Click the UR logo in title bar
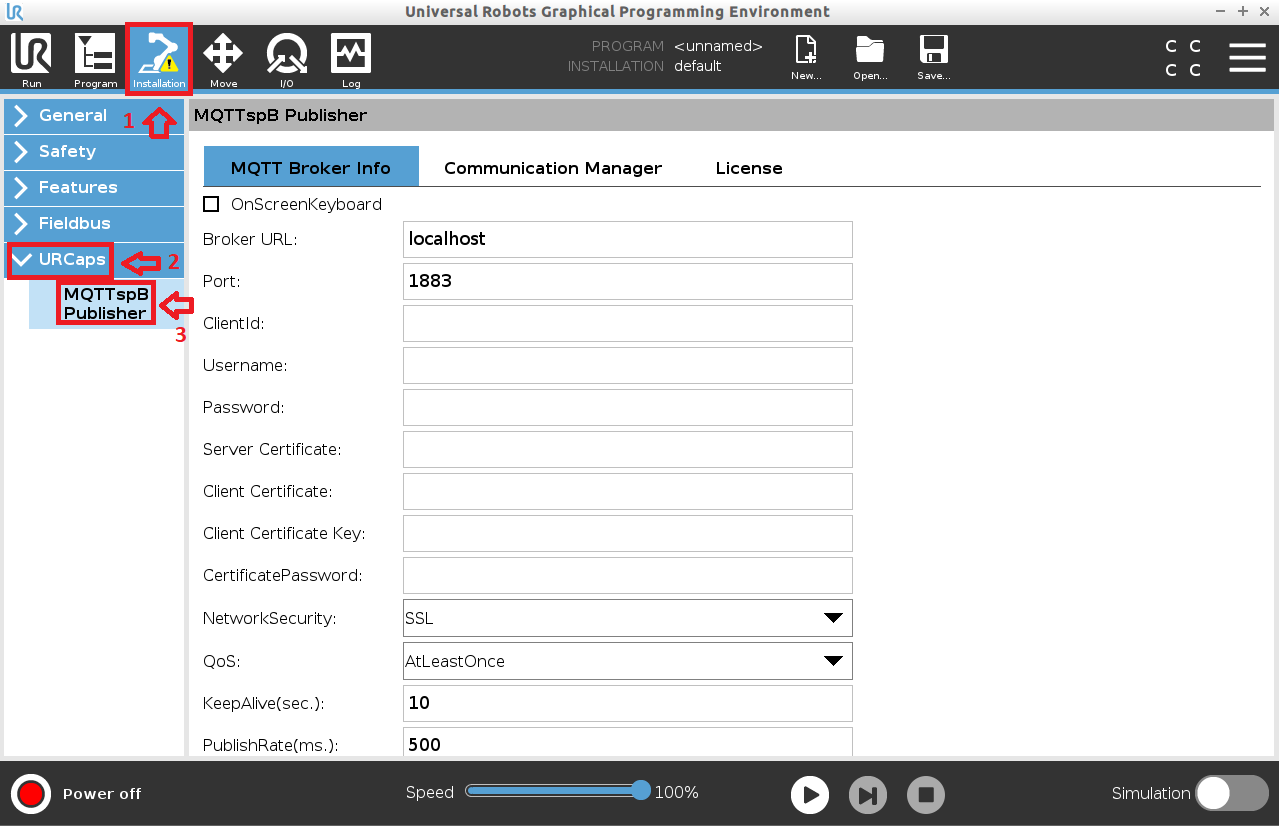 15,12
